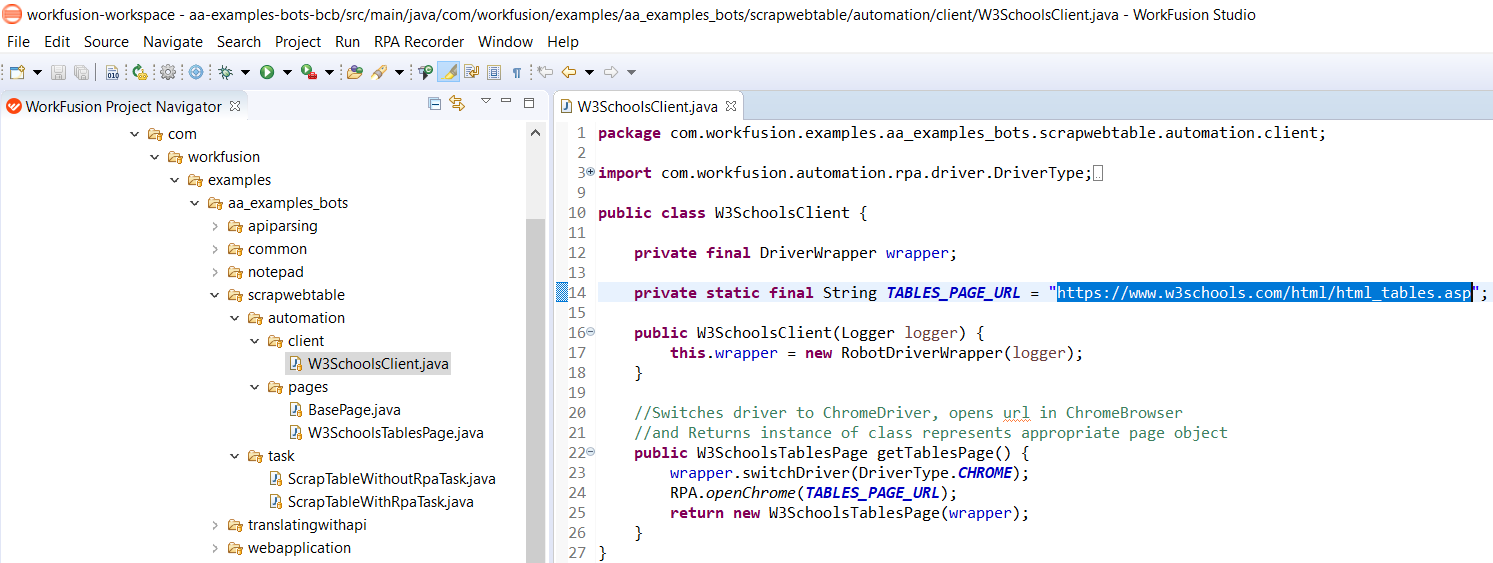Expand folded imports on line 3
The height and width of the screenshot is (563, 1493).
pos(590,172)
